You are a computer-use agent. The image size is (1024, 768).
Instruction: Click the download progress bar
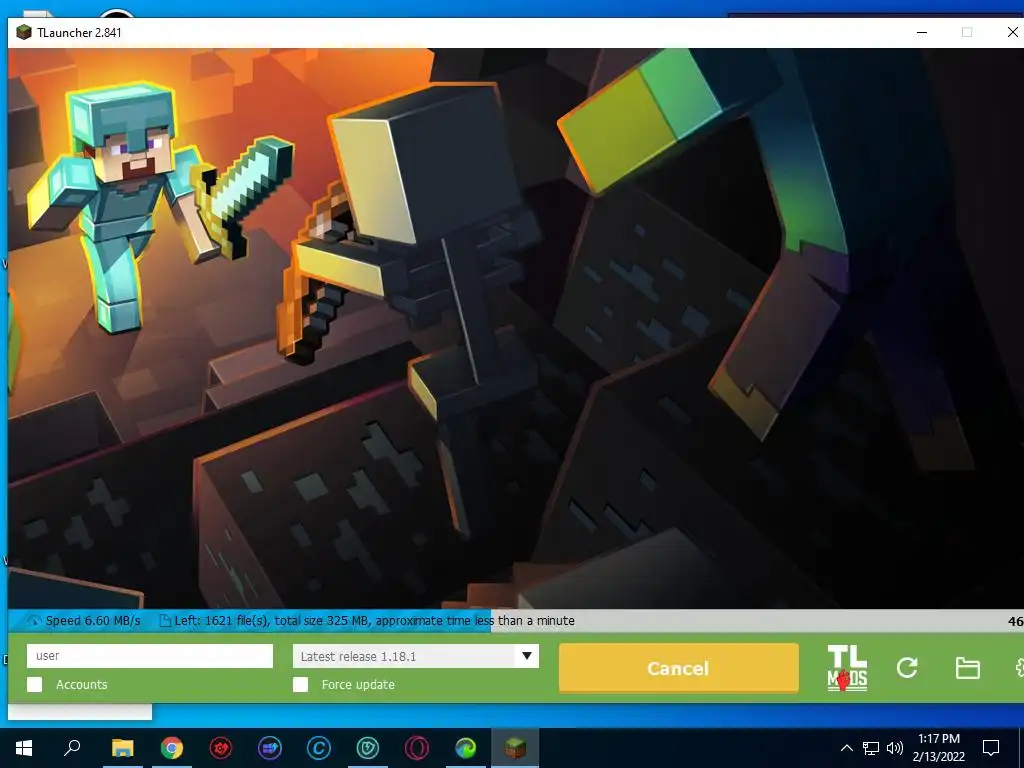[516, 620]
